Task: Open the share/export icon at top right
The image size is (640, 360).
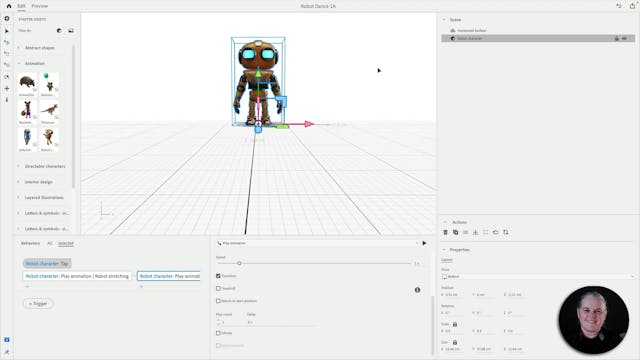Action: [633, 6]
